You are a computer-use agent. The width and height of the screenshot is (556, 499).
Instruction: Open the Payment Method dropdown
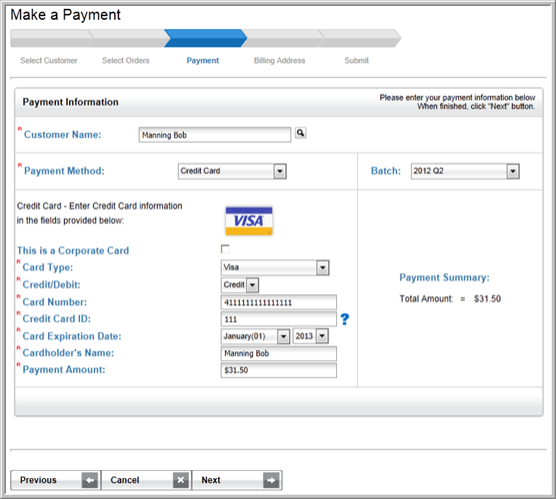232,171
